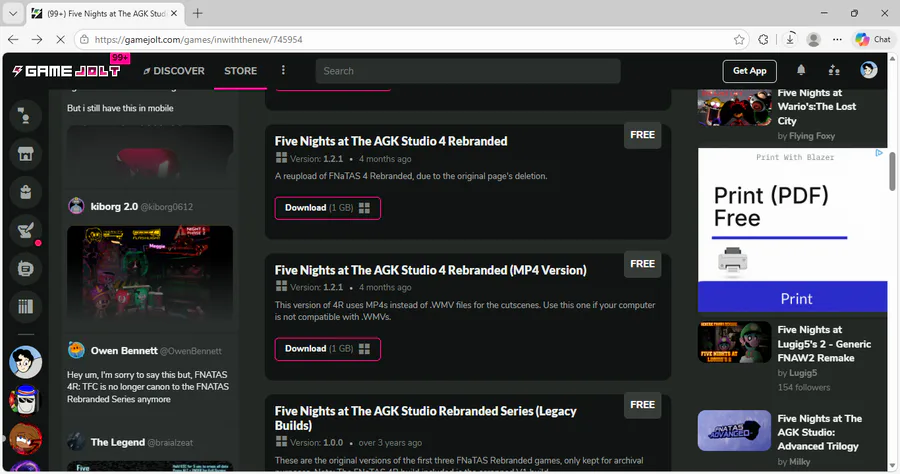The height and width of the screenshot is (474, 900).
Task: Open the library shelf icon in sidebar
Action: coord(25,306)
